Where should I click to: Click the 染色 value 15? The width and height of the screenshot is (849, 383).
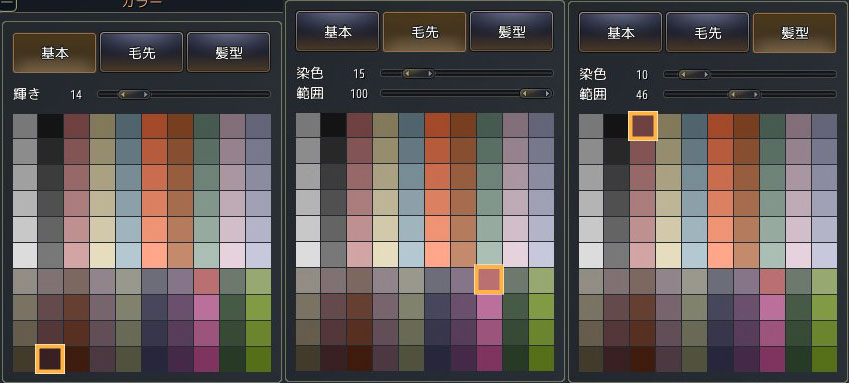pos(358,74)
